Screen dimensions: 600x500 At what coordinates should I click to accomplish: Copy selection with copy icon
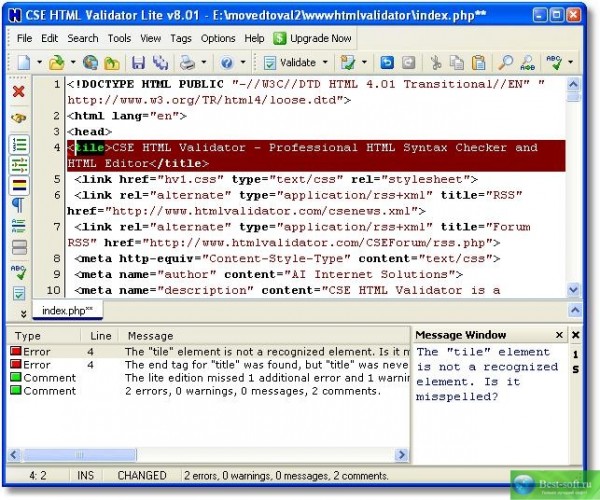457,62
